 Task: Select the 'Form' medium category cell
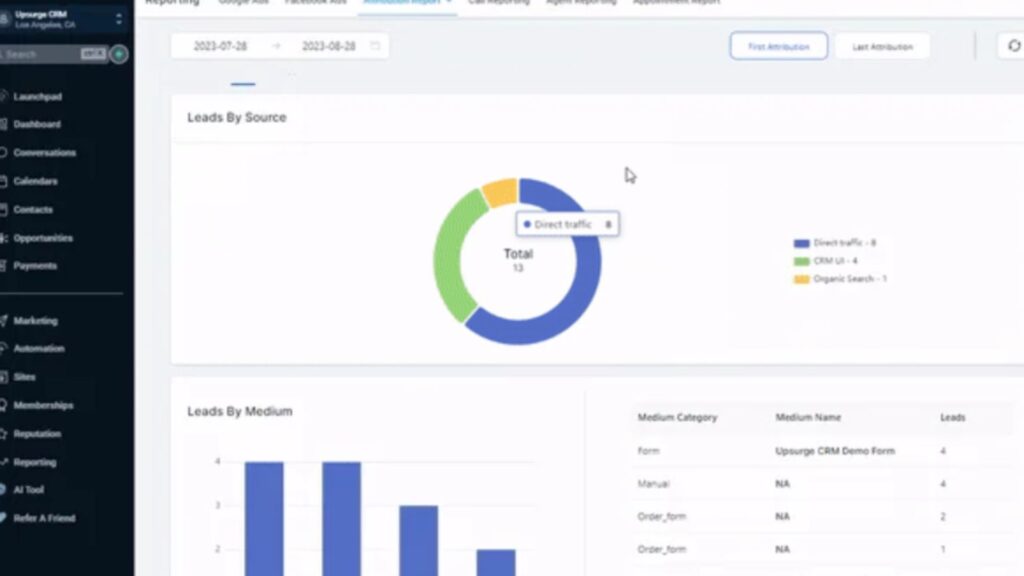click(648, 451)
